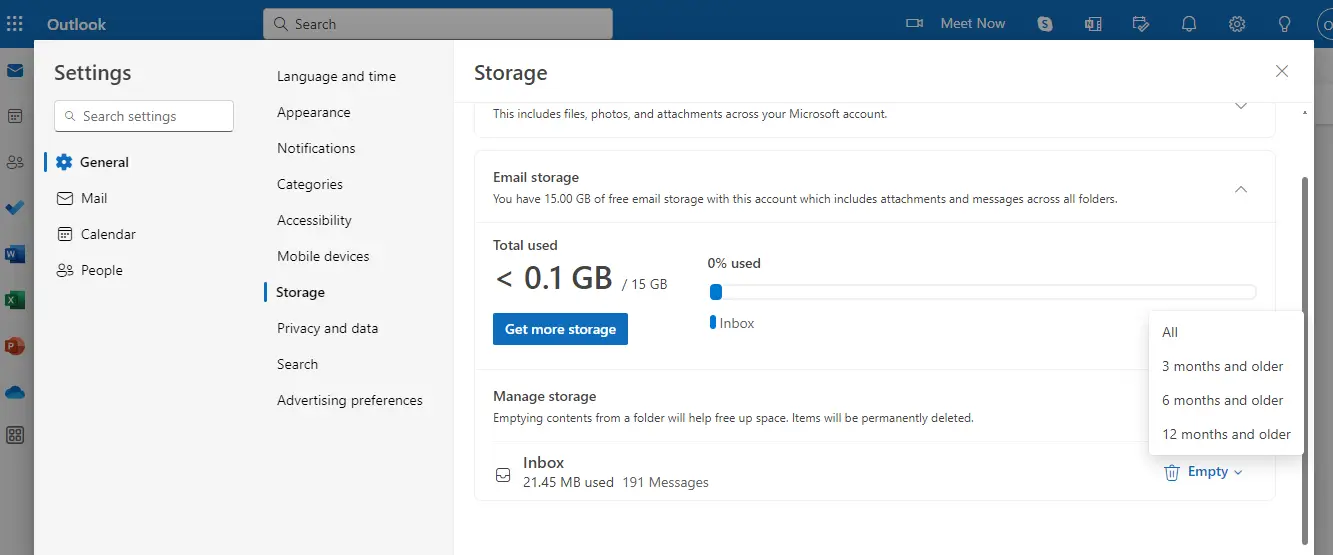Launch PowerPoint from the app rail
Screen dimensions: 1333x555
pos(15,346)
